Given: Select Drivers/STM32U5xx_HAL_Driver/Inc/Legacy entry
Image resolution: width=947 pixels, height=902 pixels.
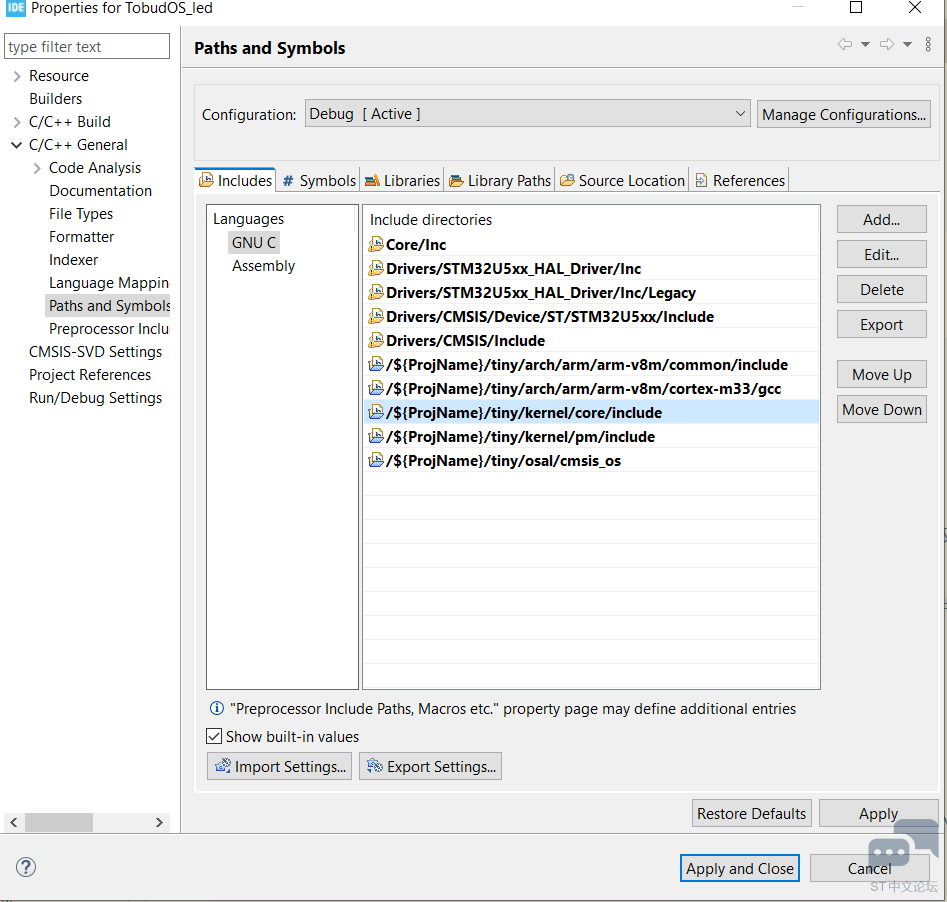Looking at the screenshot, I should (x=592, y=292).
